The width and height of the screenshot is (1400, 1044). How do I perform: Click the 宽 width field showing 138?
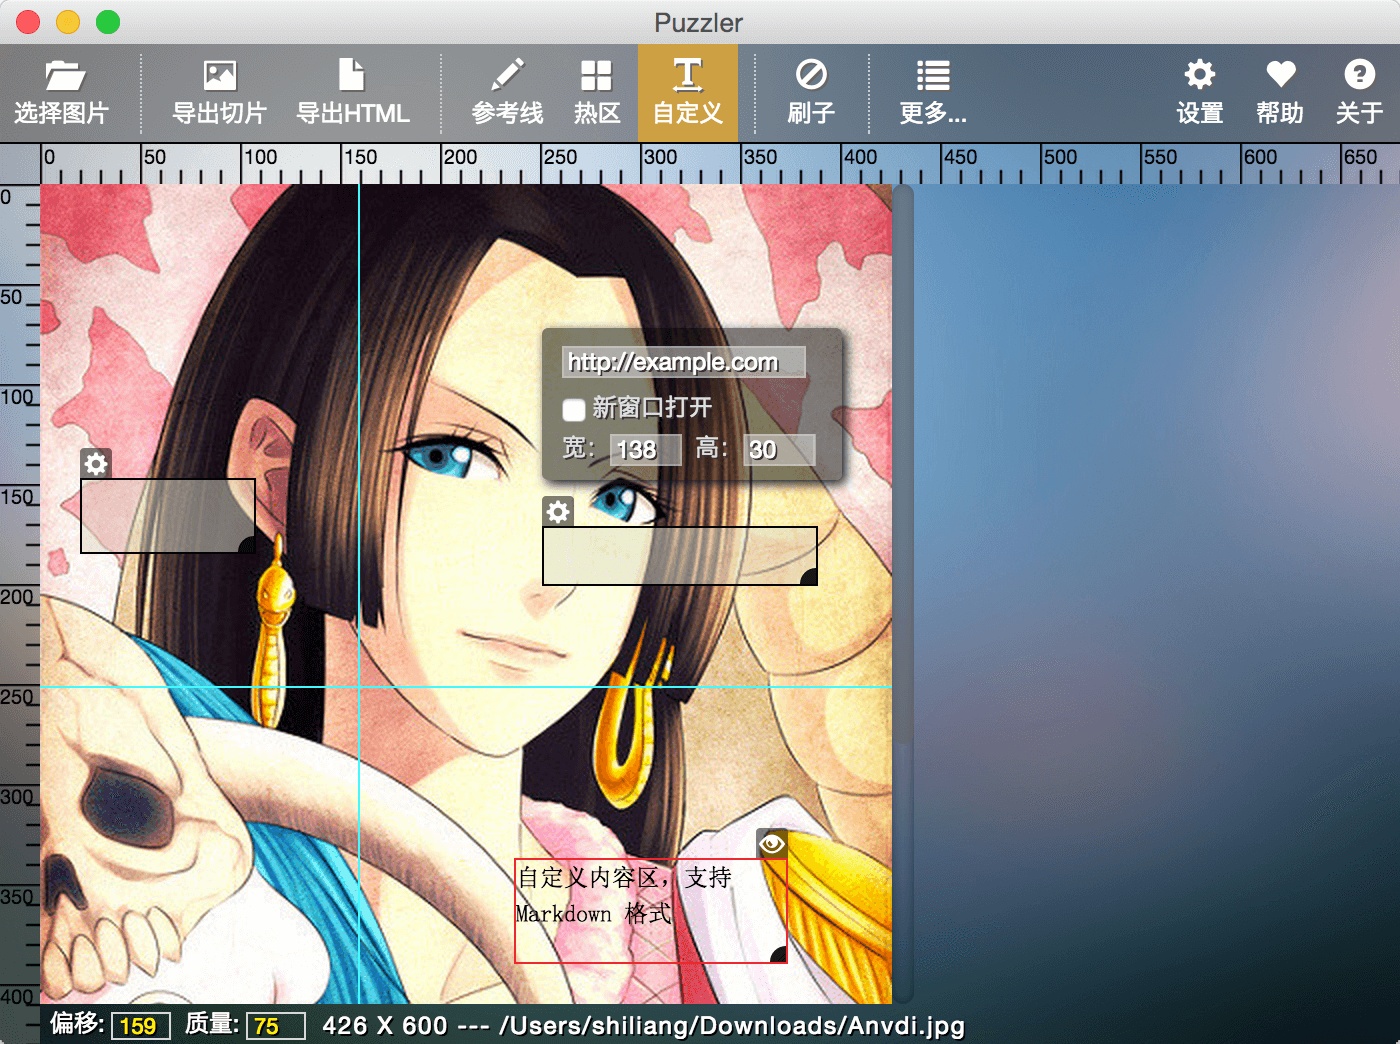coord(646,450)
